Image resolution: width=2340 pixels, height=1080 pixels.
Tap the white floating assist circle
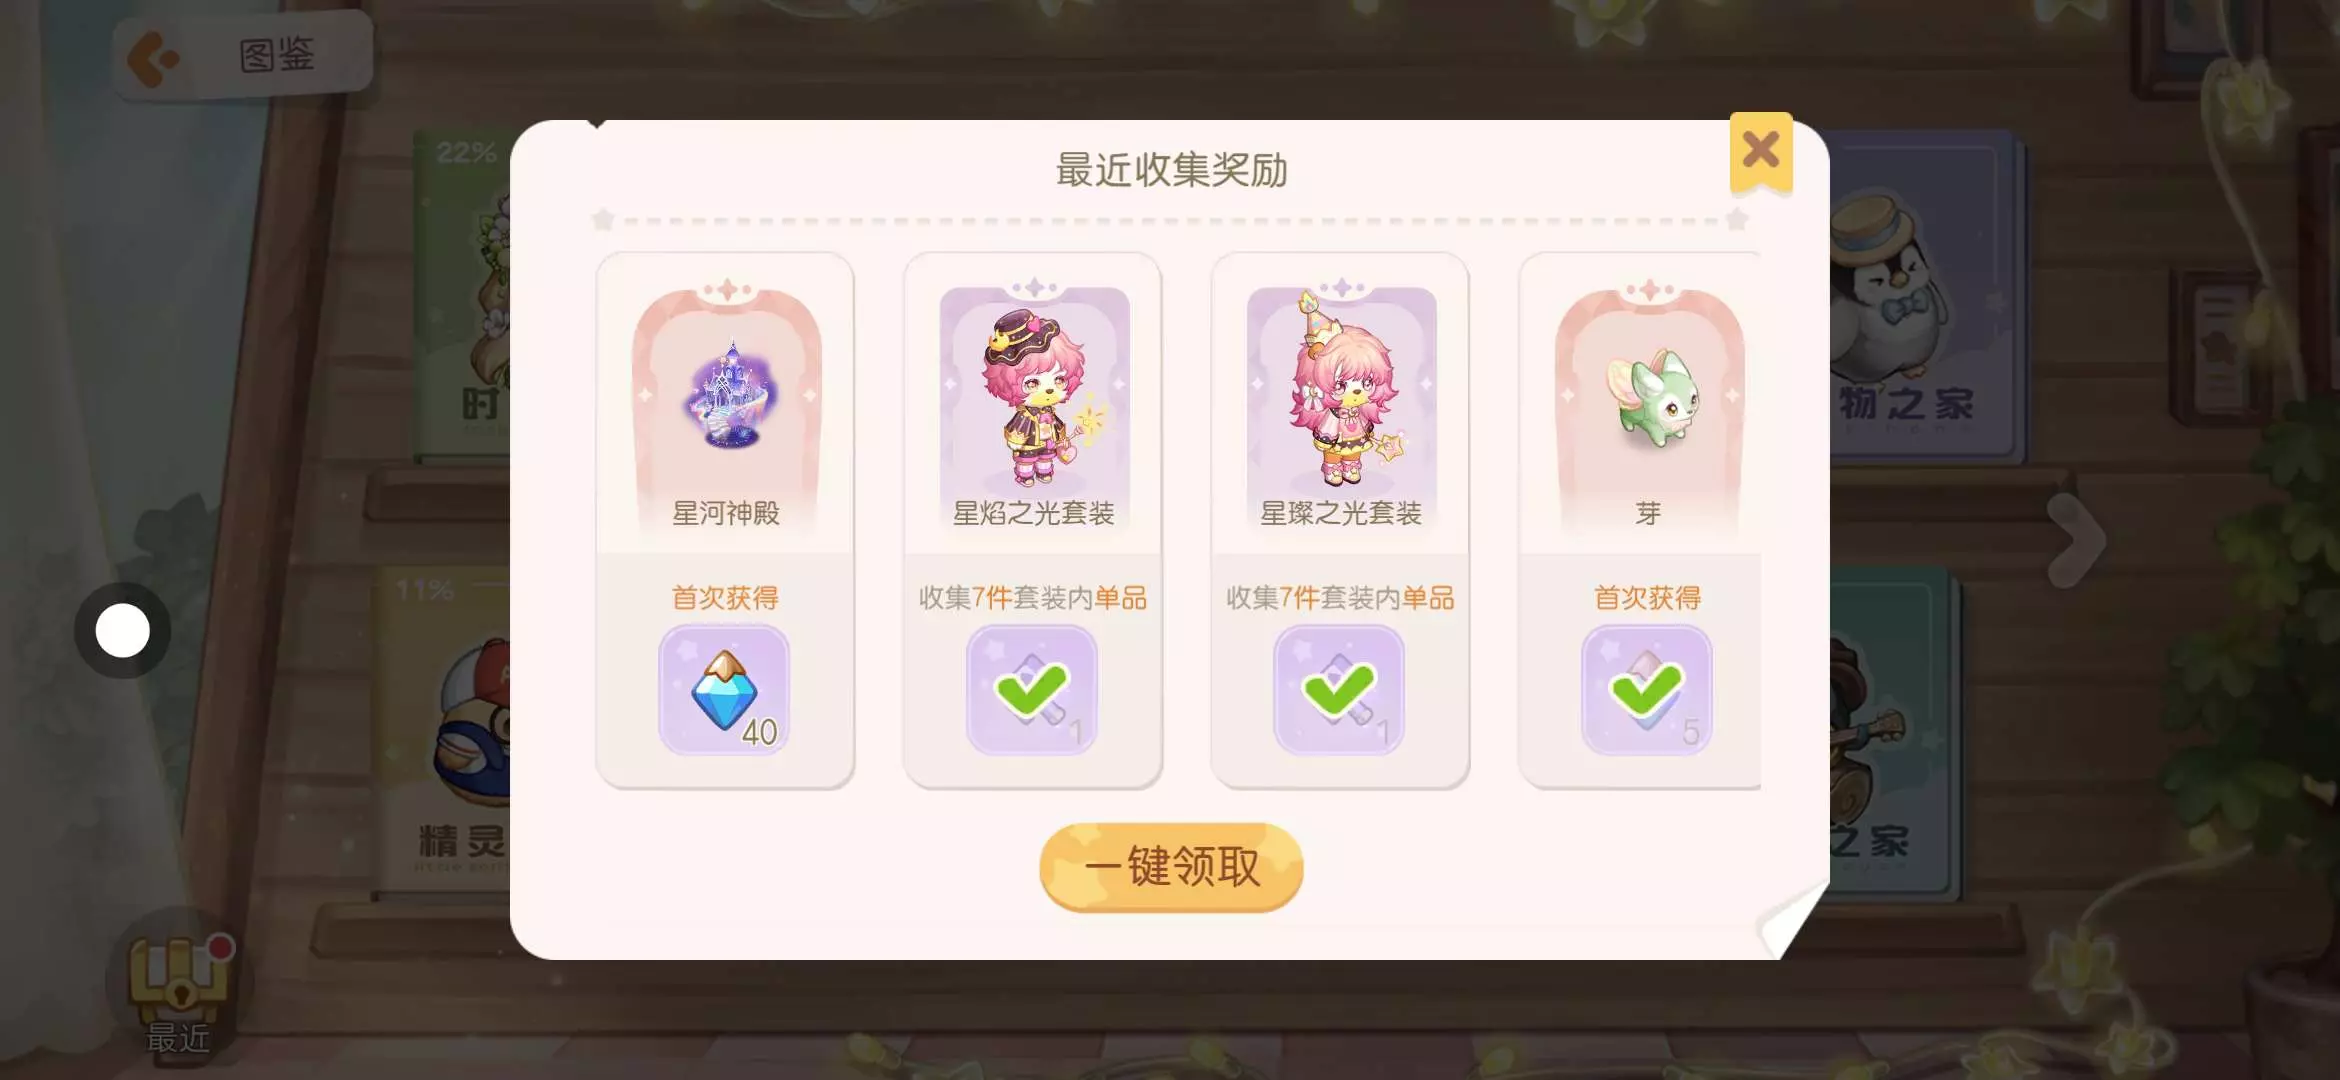[122, 631]
